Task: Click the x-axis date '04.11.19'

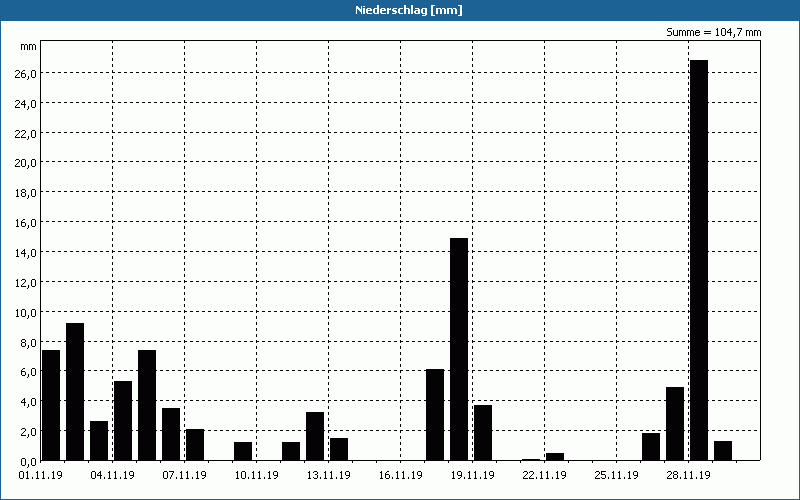Action: [113, 476]
